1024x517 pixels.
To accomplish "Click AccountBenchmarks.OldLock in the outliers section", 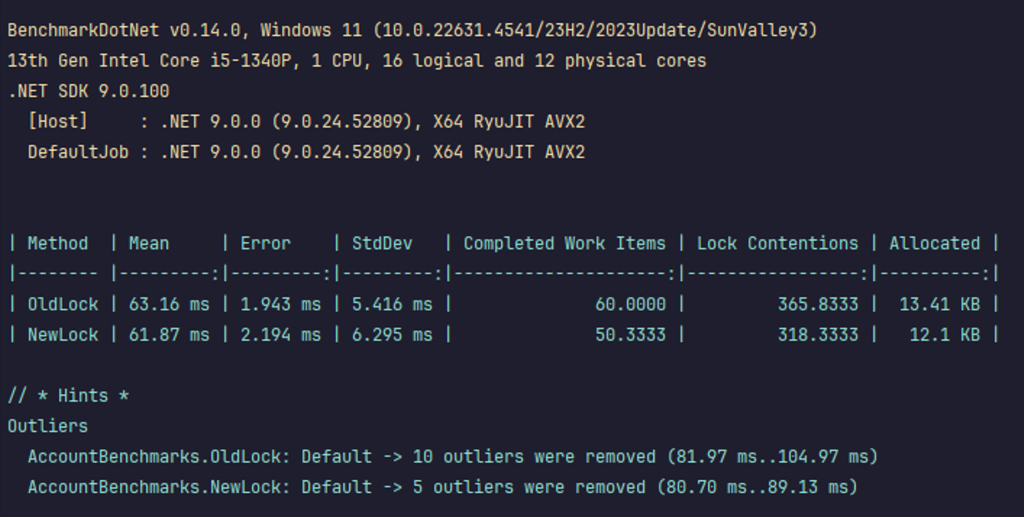I will (x=158, y=457).
